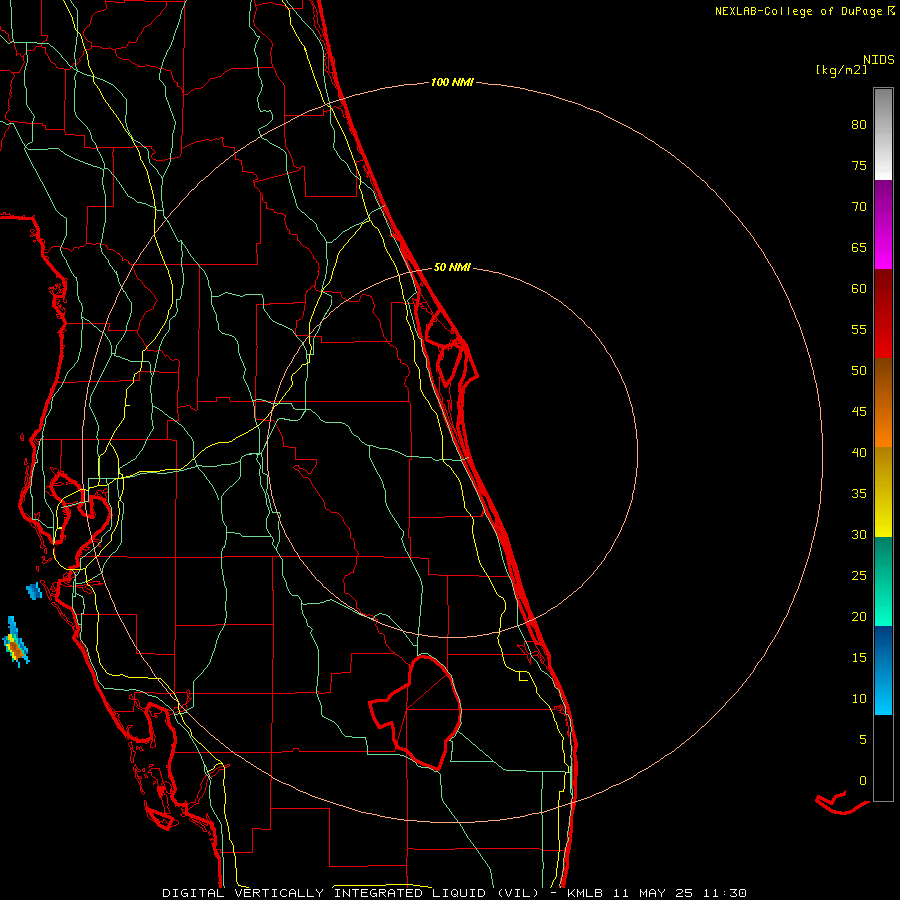Click the 70 value on the VIL scale

(x=859, y=207)
